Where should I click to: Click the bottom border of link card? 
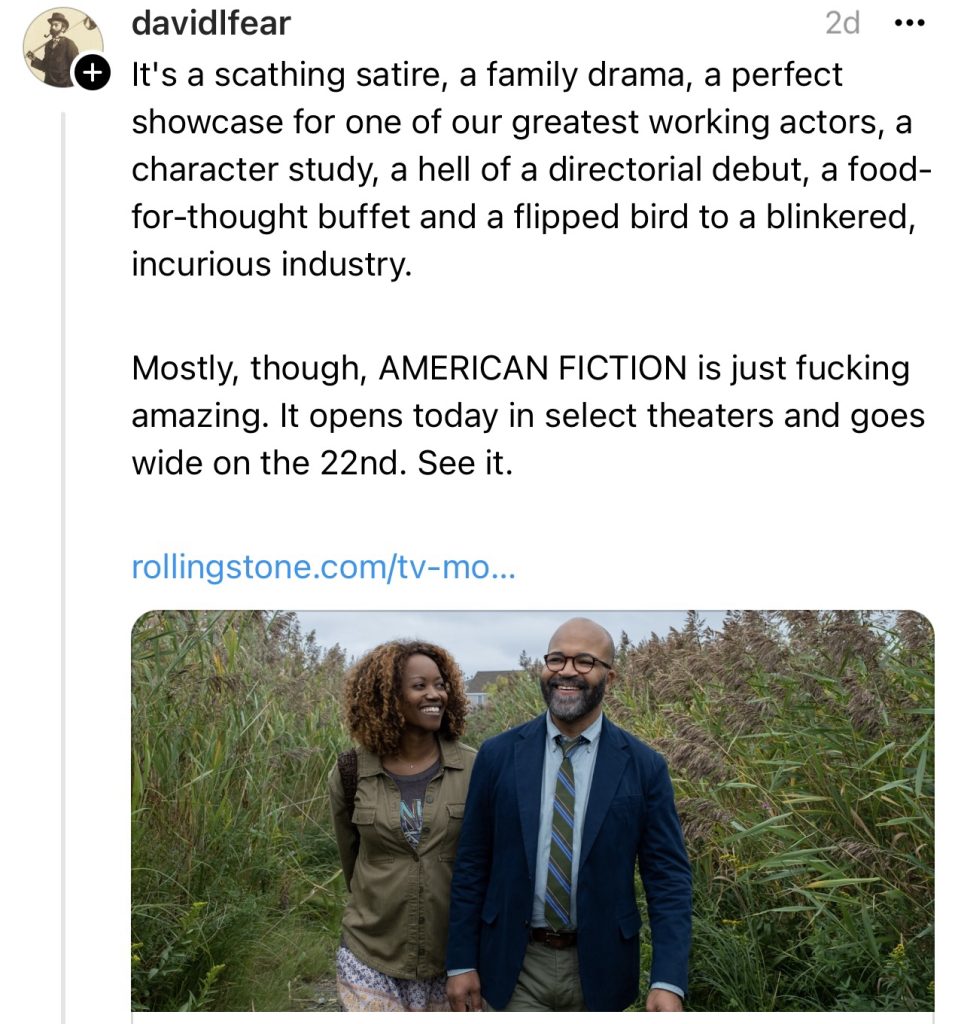point(532,1017)
